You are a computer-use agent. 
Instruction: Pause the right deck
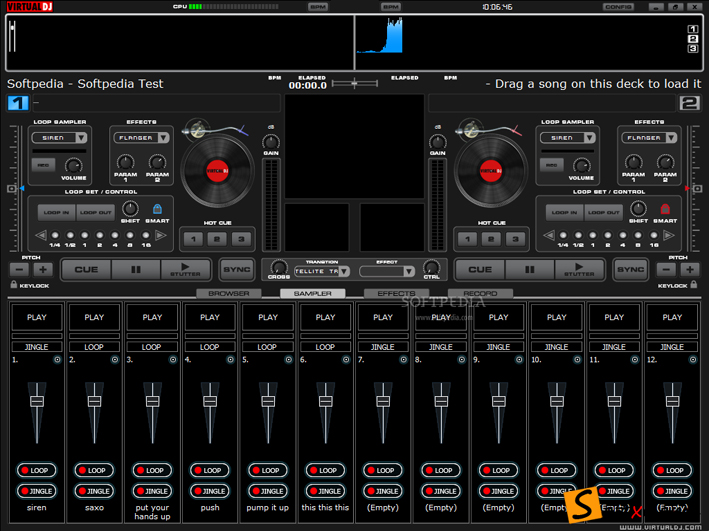(x=529, y=270)
